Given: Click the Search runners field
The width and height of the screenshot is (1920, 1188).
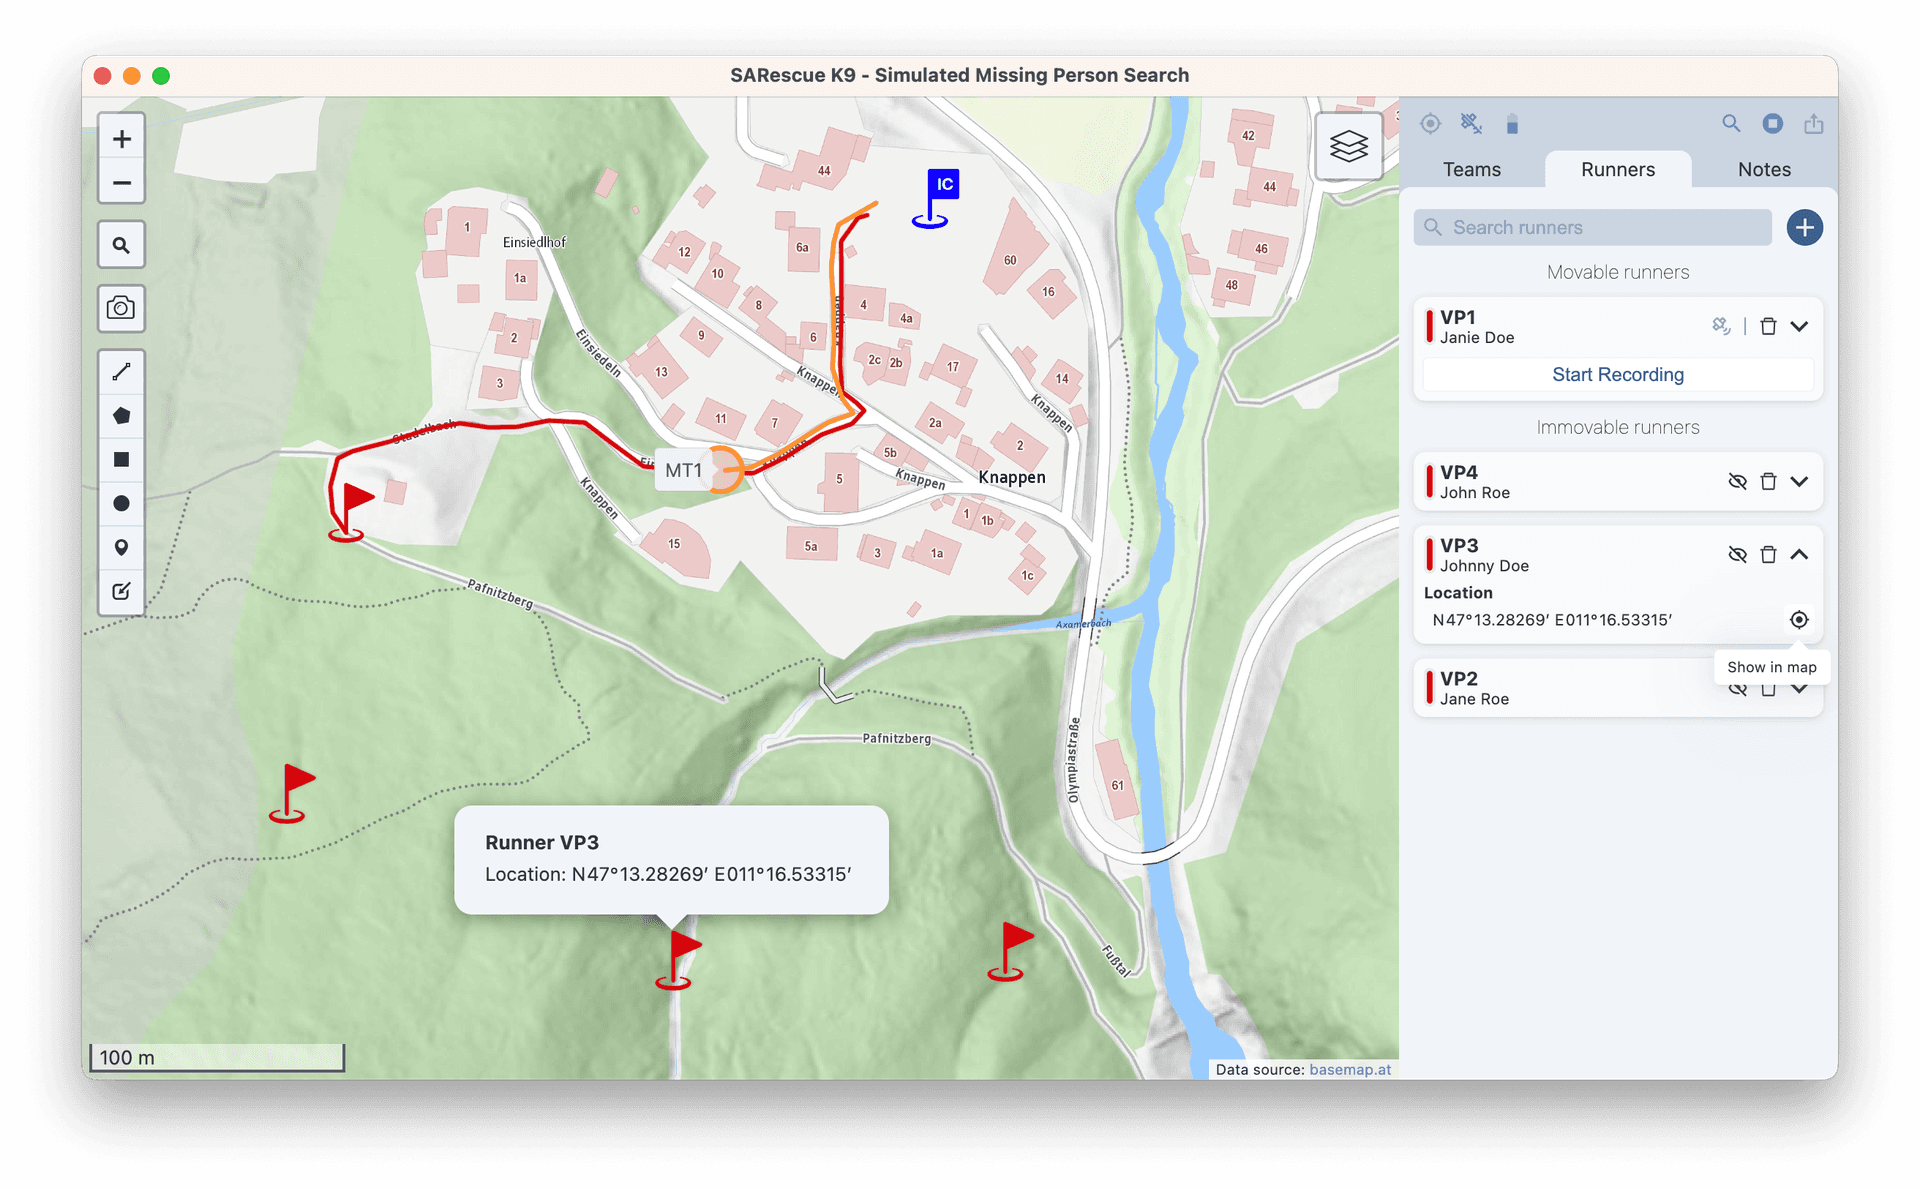Looking at the screenshot, I should [1592, 228].
